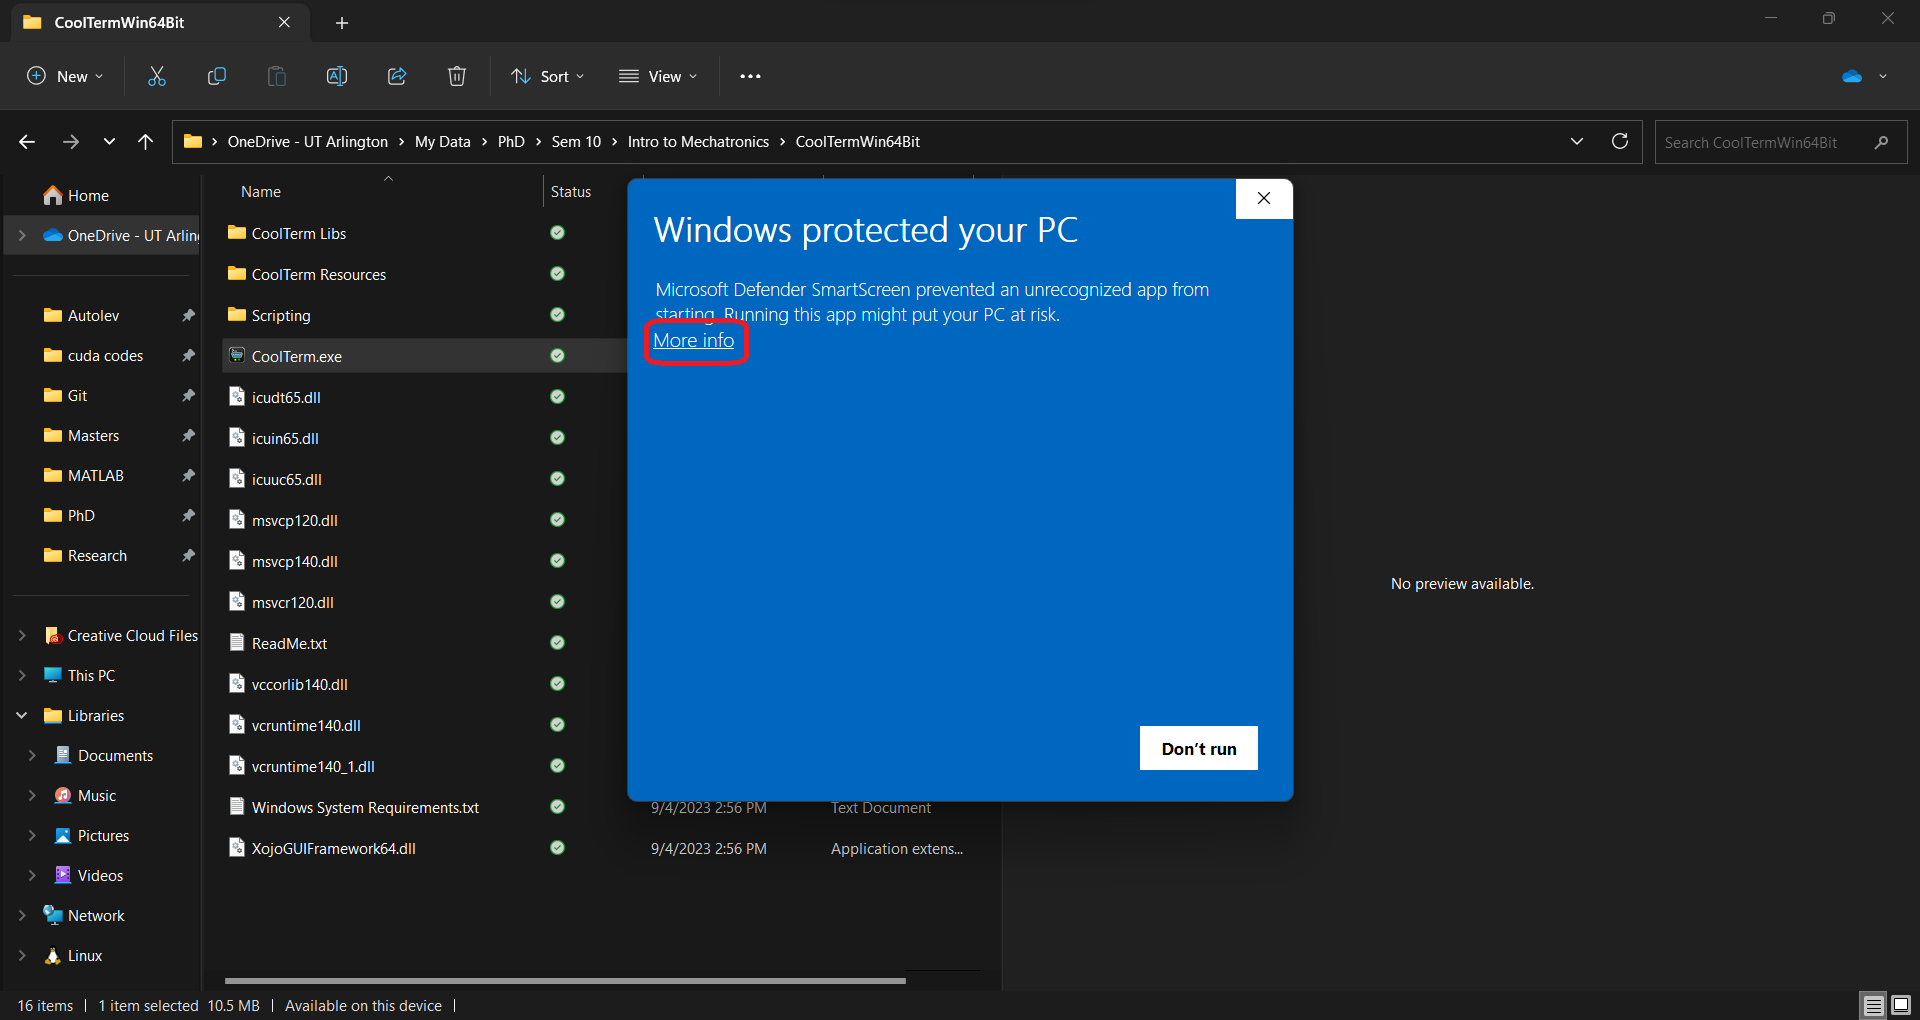Open the Sort dropdown menu
The height and width of the screenshot is (1020, 1920).
pos(548,76)
